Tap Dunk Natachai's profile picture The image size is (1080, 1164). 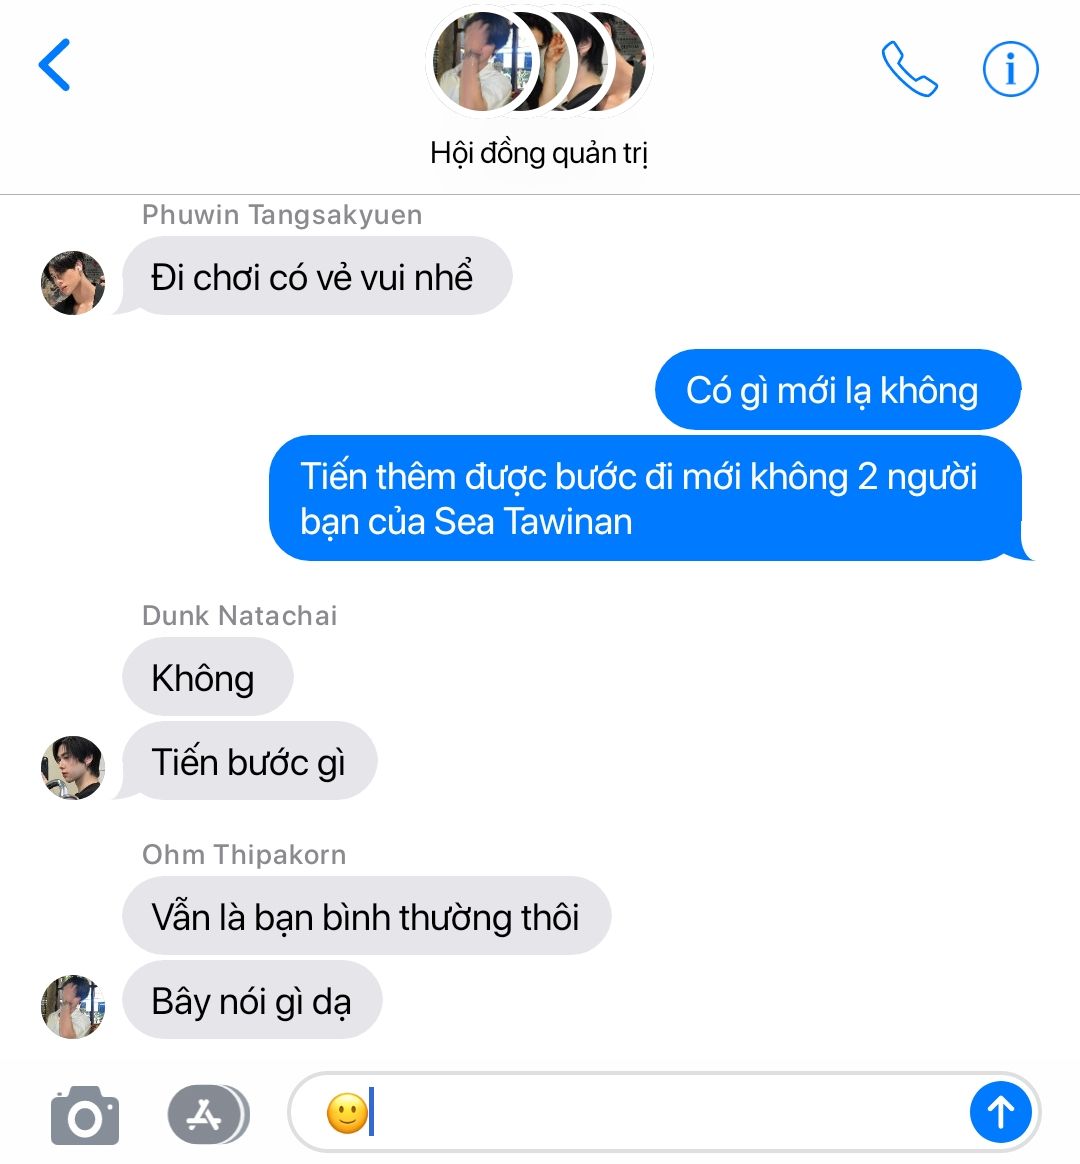pos(73,768)
